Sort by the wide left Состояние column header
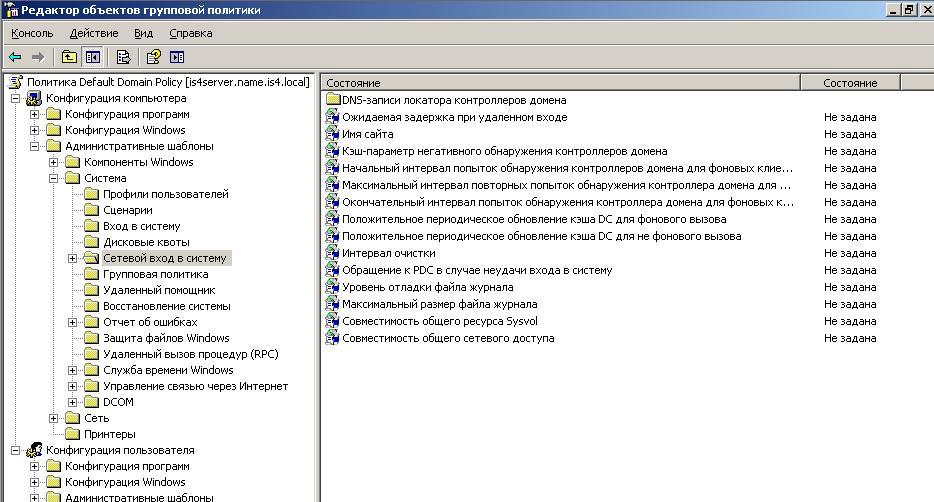This screenshot has height=502, width=934. (561, 83)
